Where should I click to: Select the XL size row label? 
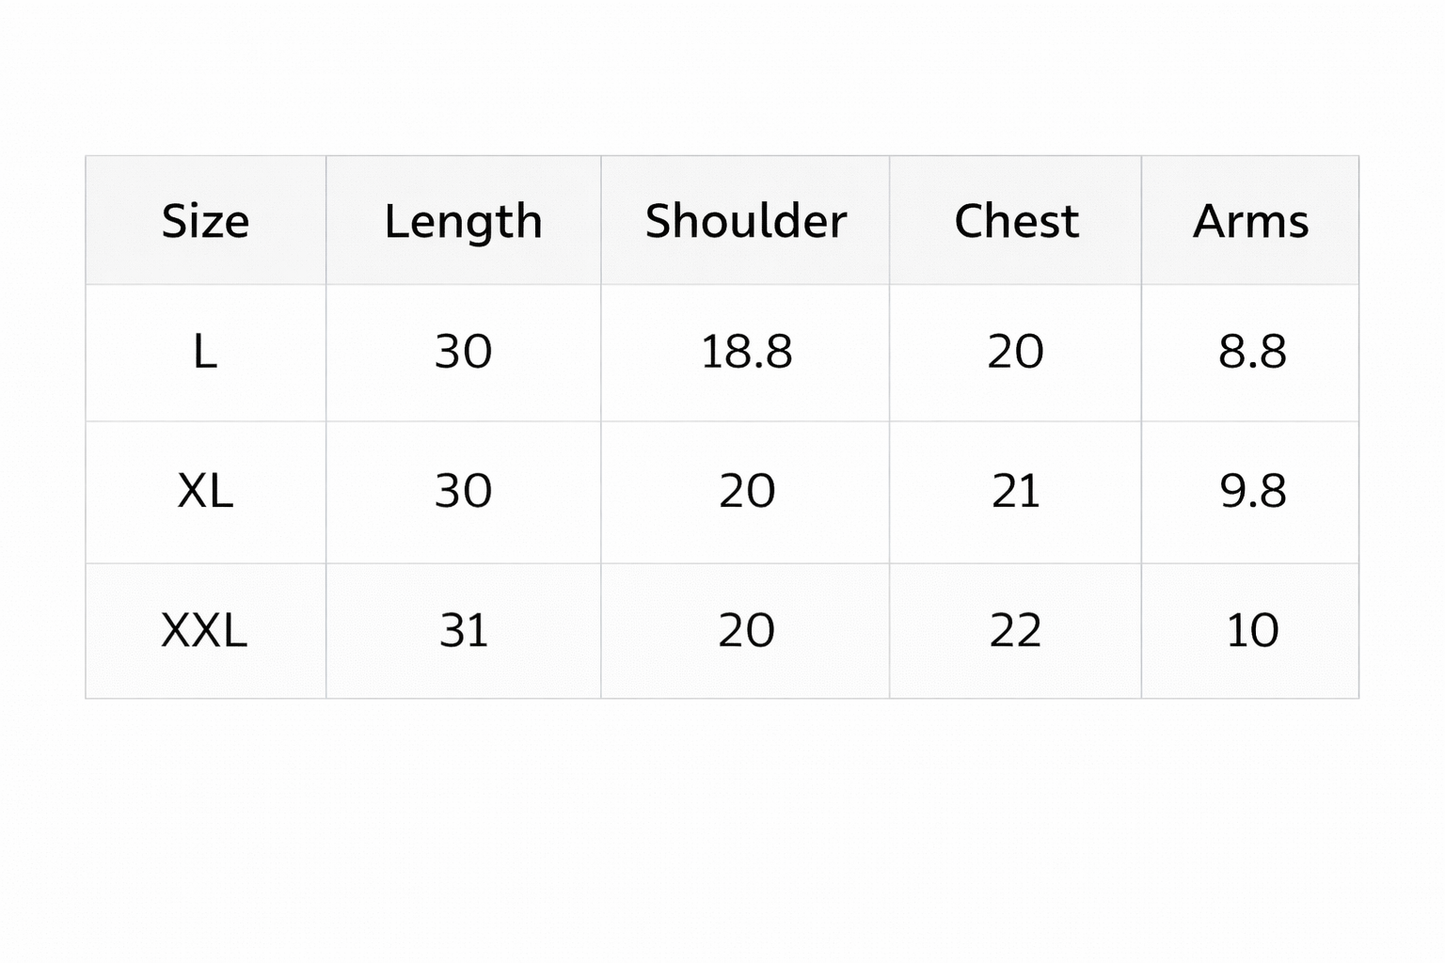[205, 491]
